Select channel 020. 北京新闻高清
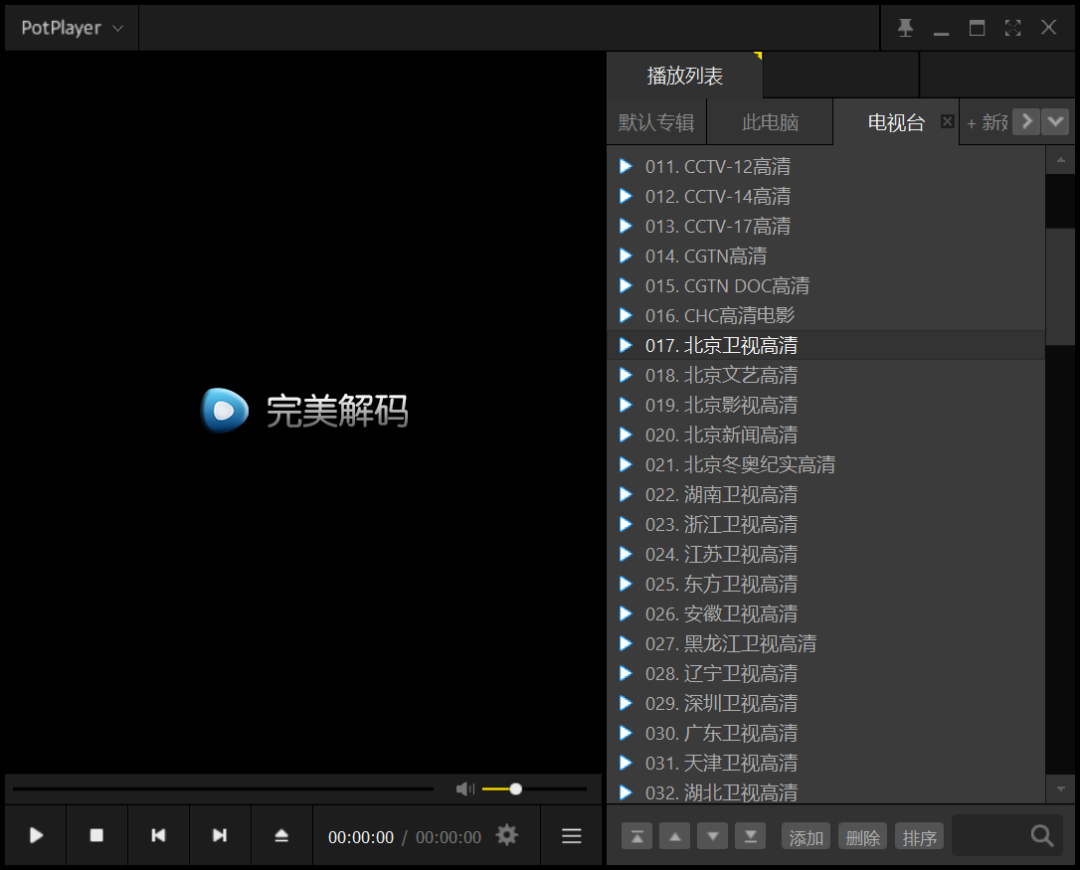 point(827,435)
